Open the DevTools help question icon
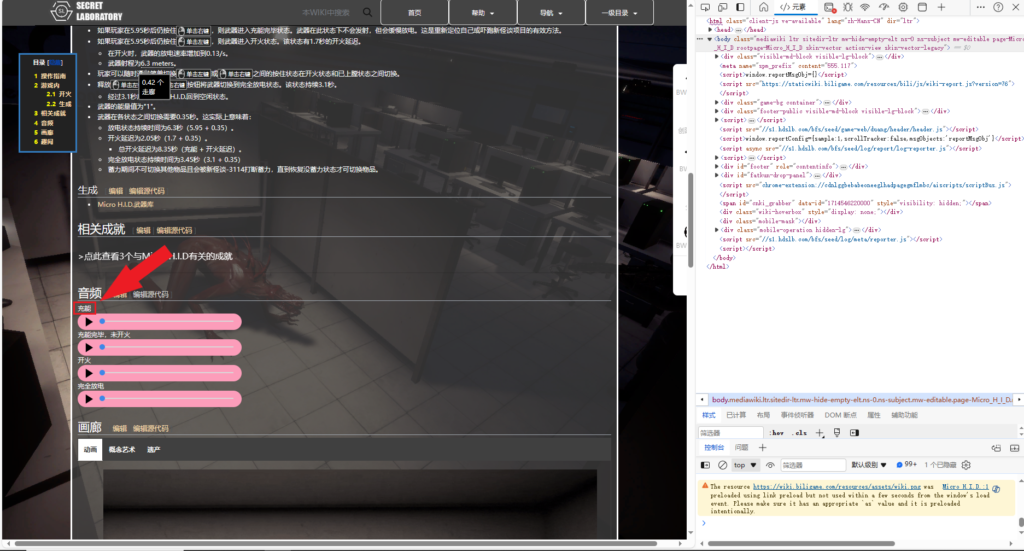The width and height of the screenshot is (1024, 551). tap(998, 7)
